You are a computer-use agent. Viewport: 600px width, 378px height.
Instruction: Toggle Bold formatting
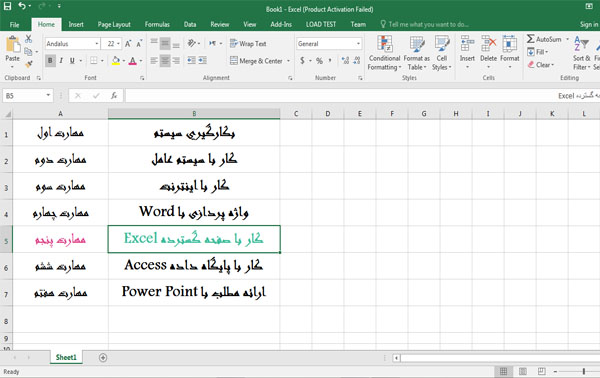(x=50, y=60)
